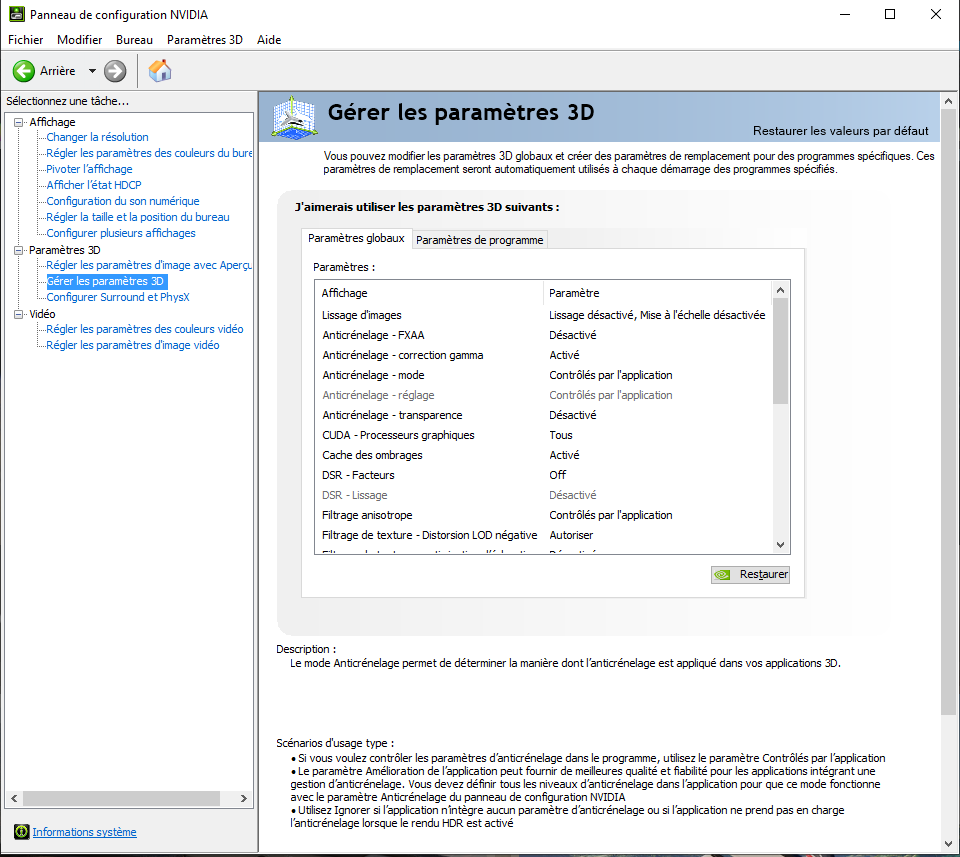960x857 pixels.
Task: Click Restaurer les valeurs par défaut
Action: (x=840, y=131)
